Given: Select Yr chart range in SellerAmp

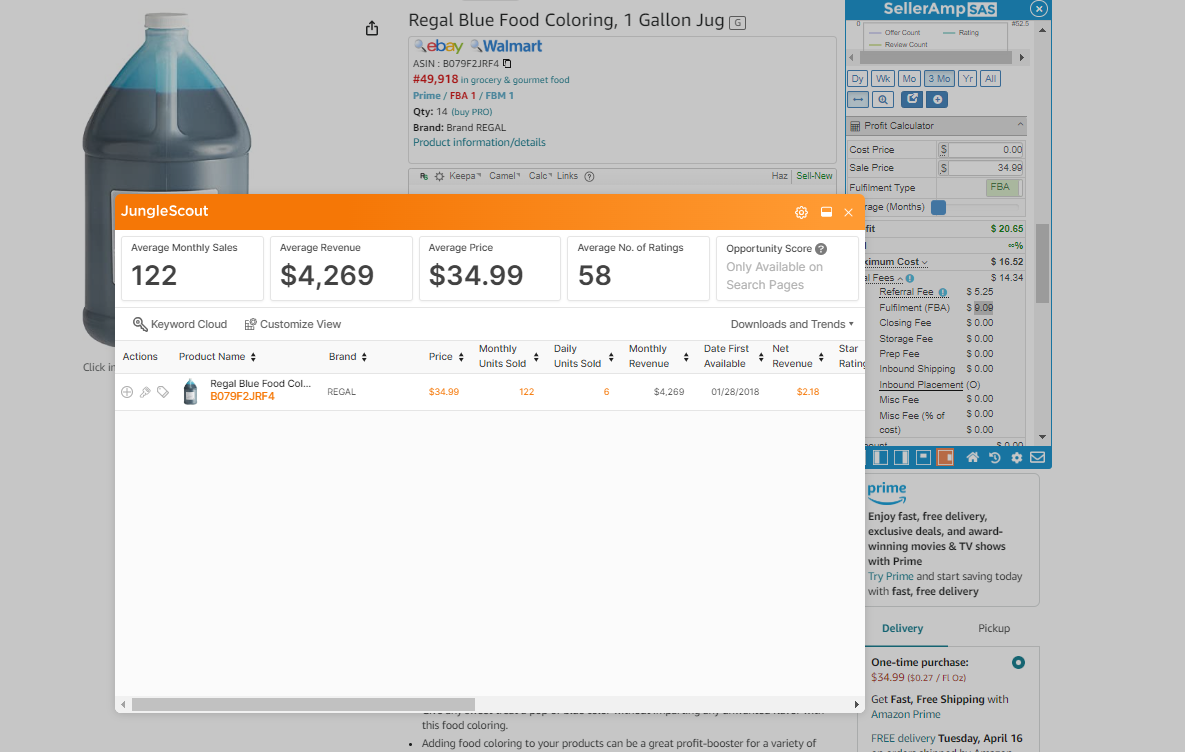Looking at the screenshot, I should 967,79.
